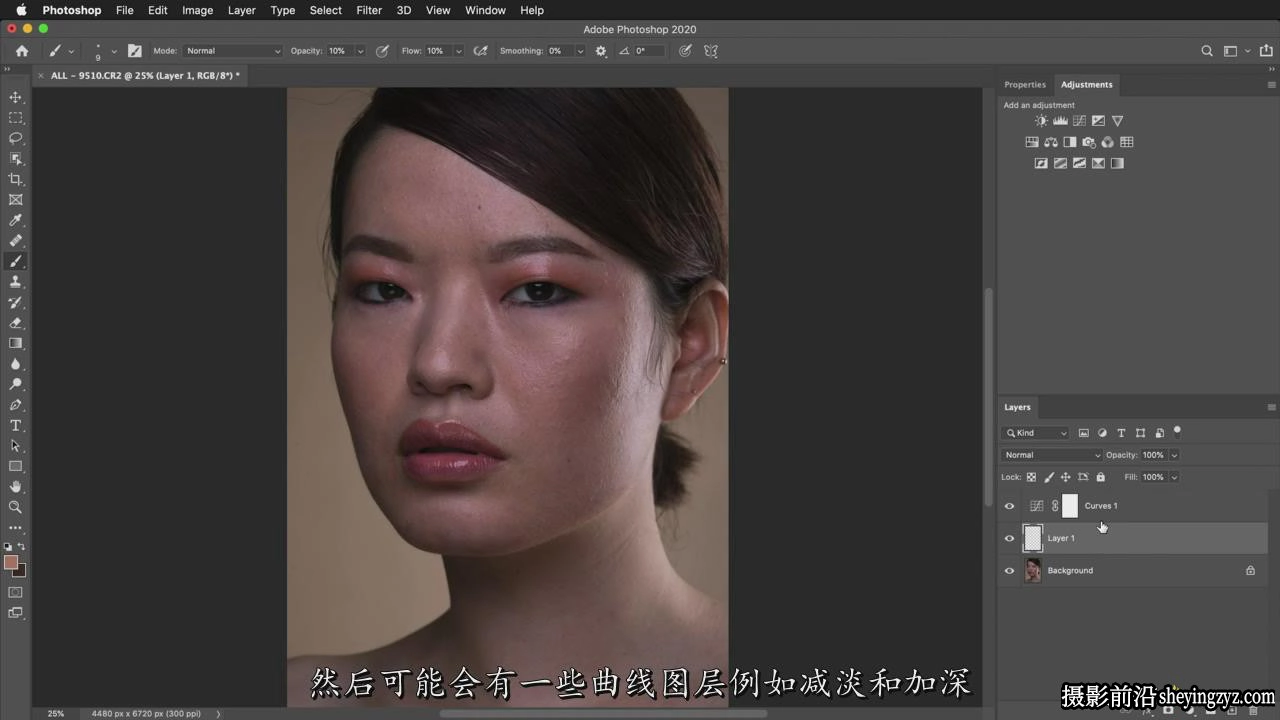Select the Lasso tool
1280x720 pixels.
(16, 138)
